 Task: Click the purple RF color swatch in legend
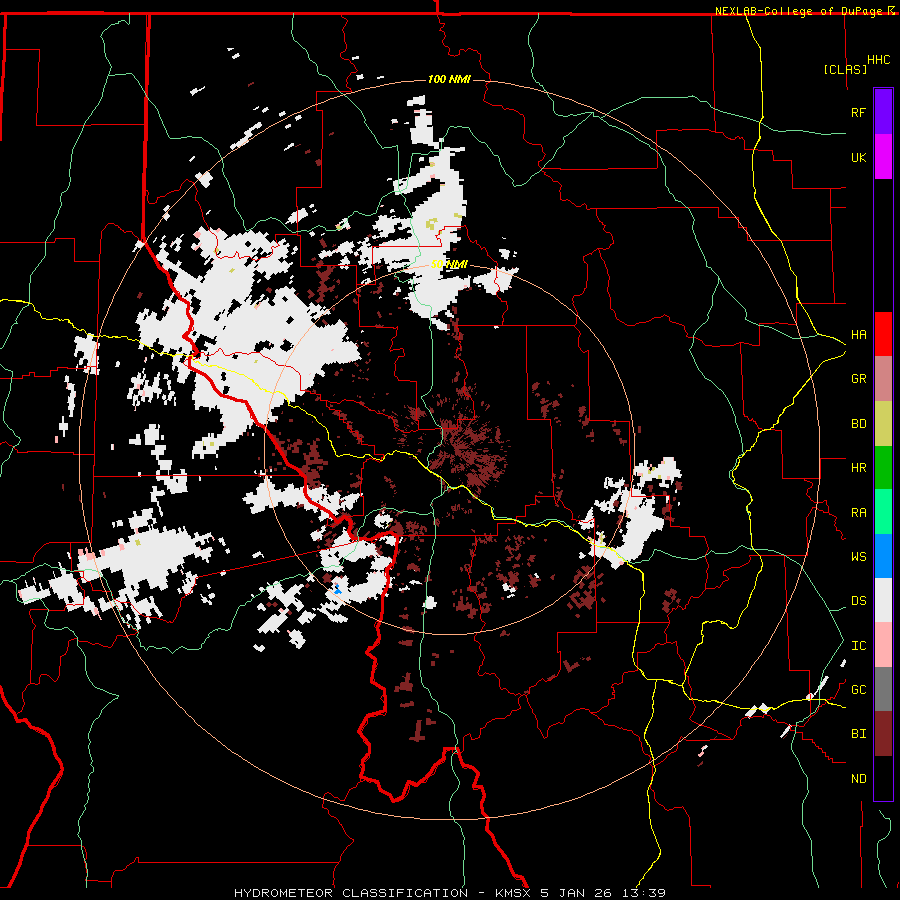(x=883, y=111)
